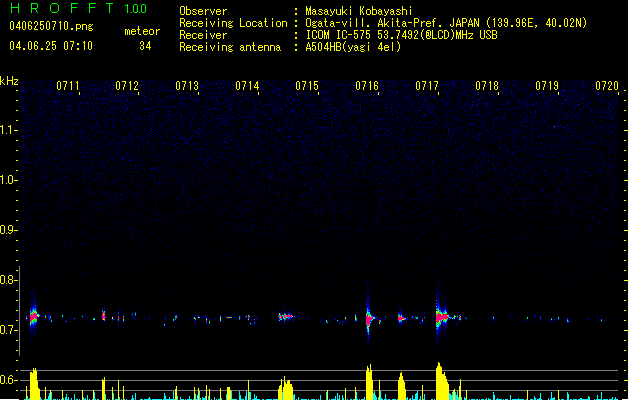Image resolution: width=629 pixels, height=400 pixels.
Task: Click the 1.1 kHz axis label
Action: 8,130
